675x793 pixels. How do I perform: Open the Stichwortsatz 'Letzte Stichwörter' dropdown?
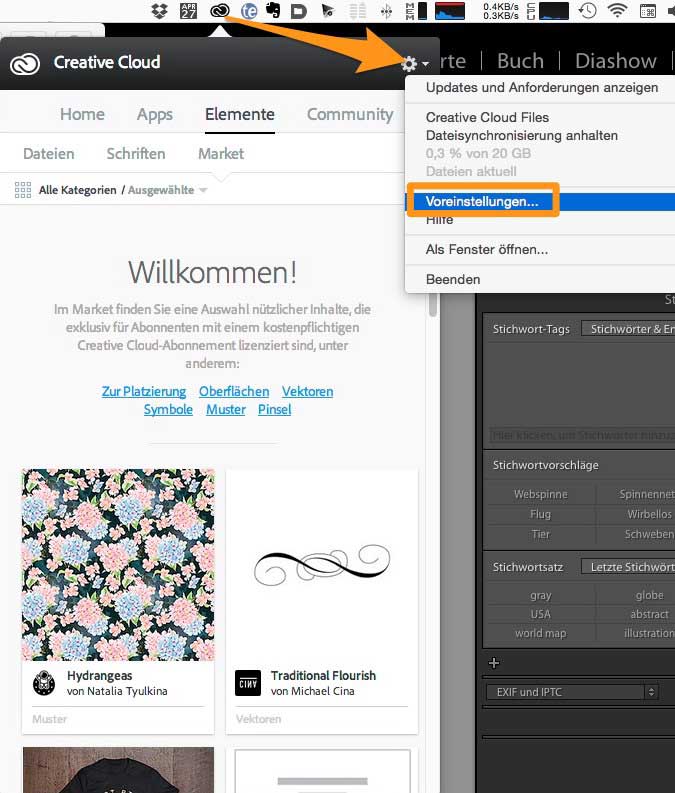(x=628, y=567)
